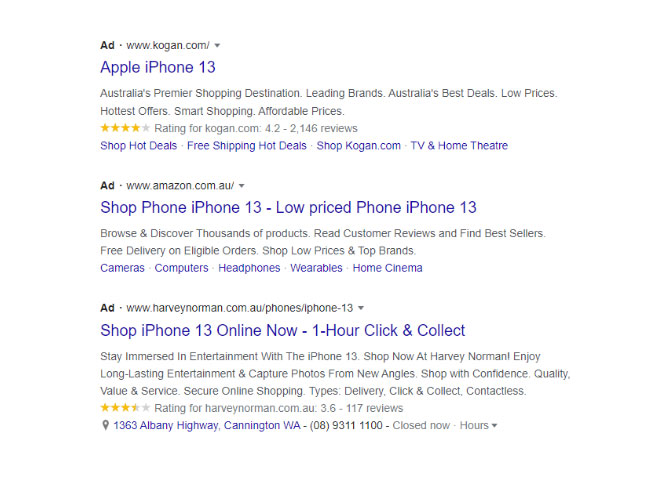Click the 'Rating for harveynorman.com.au: 3.6 - 117 reviews' text
This screenshot has height=485, width=665.
[x=279, y=408]
